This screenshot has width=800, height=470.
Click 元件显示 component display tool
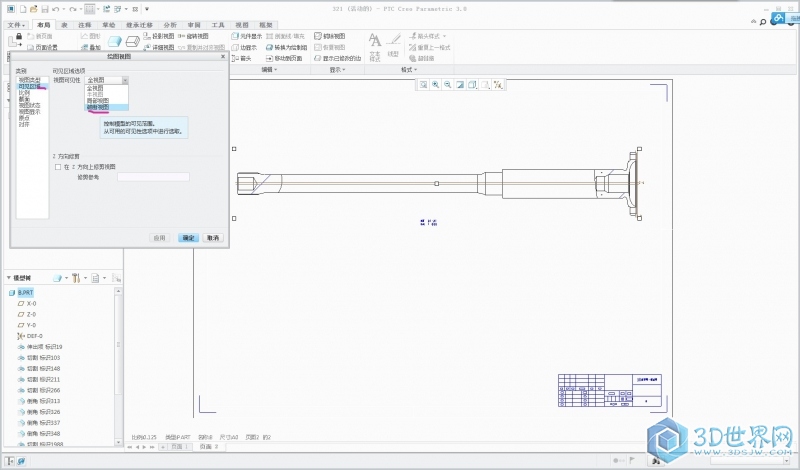pos(246,36)
